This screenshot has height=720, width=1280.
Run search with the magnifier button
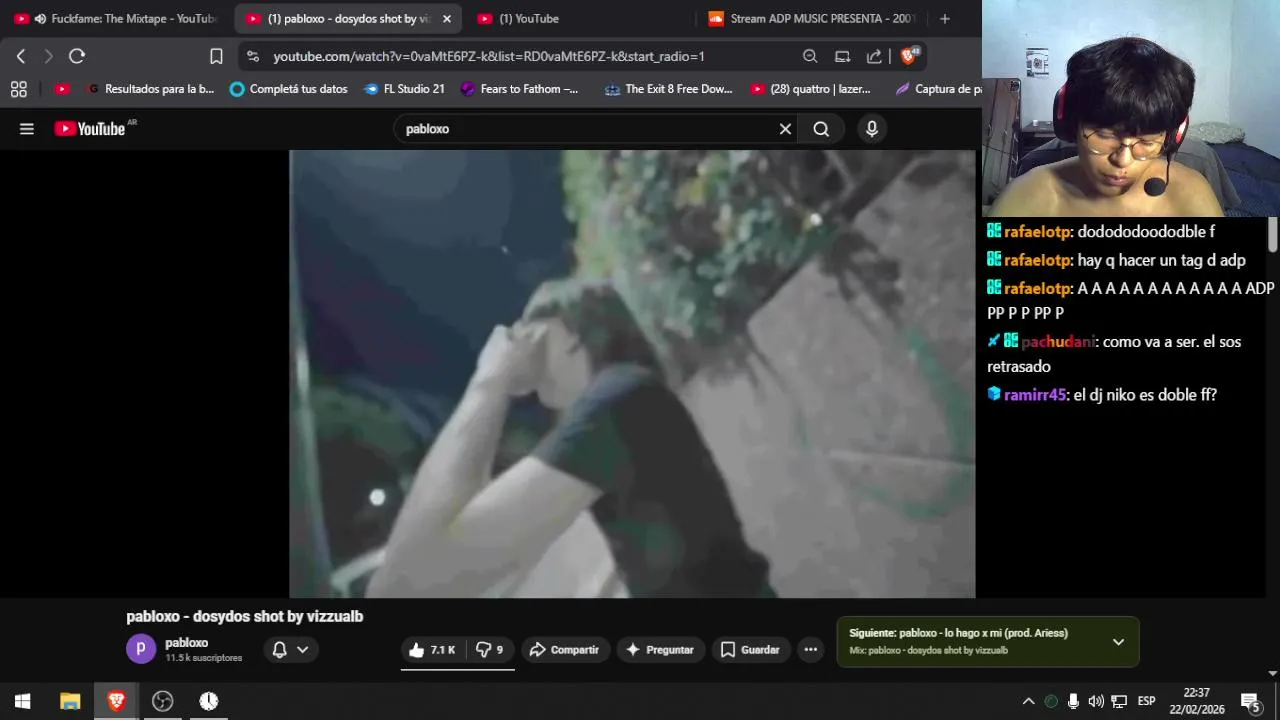pyautogui.click(x=821, y=129)
